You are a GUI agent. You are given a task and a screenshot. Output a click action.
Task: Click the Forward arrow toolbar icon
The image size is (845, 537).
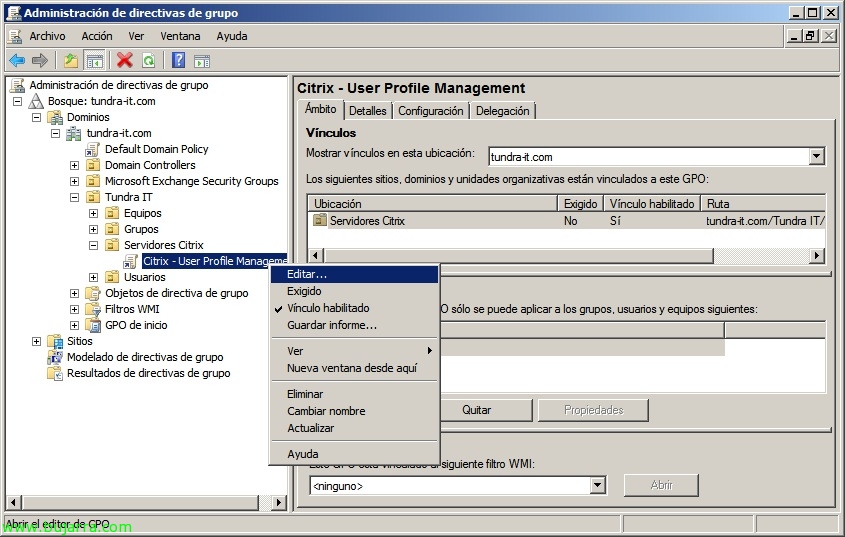40,60
